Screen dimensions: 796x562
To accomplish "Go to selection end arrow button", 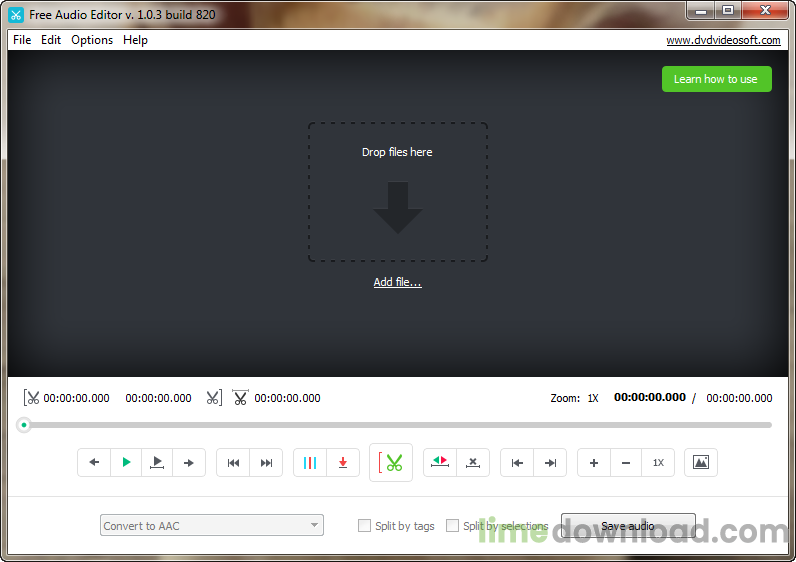I will [550, 462].
